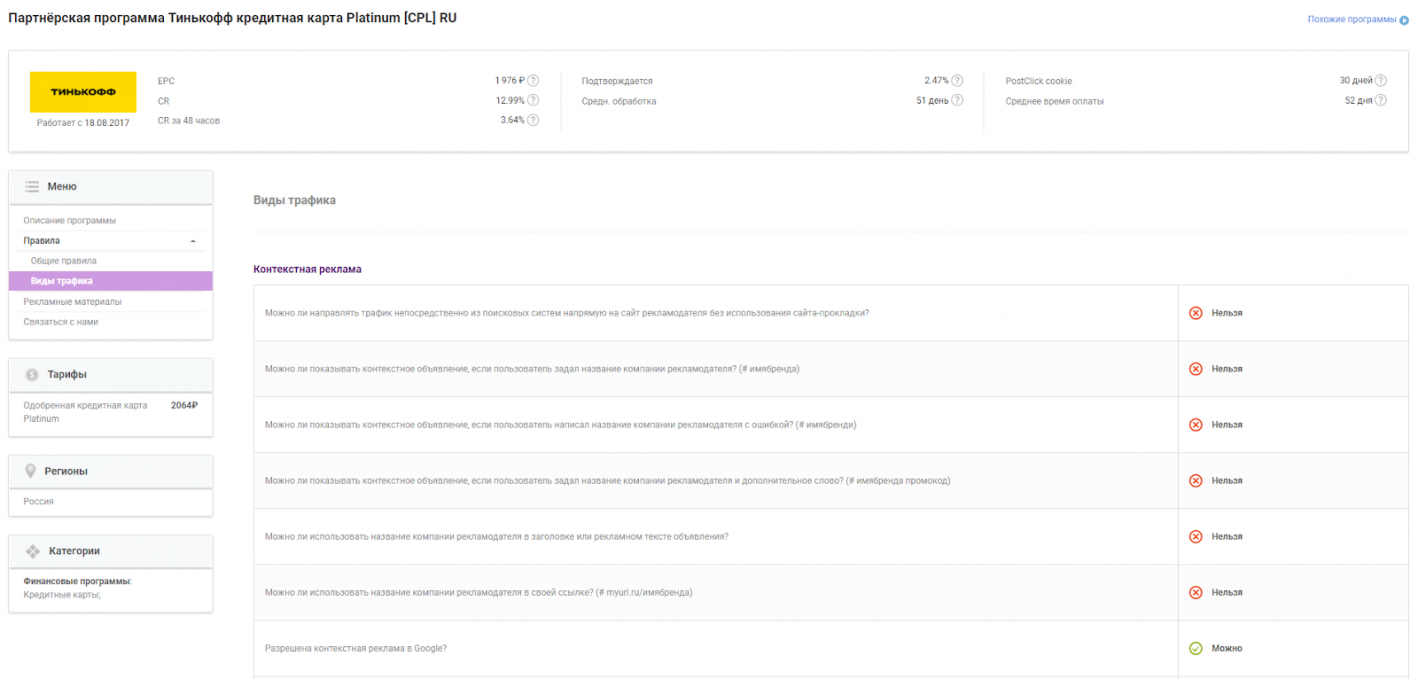Click the Среднее время оплаты value 52 дня

click(x=1358, y=100)
